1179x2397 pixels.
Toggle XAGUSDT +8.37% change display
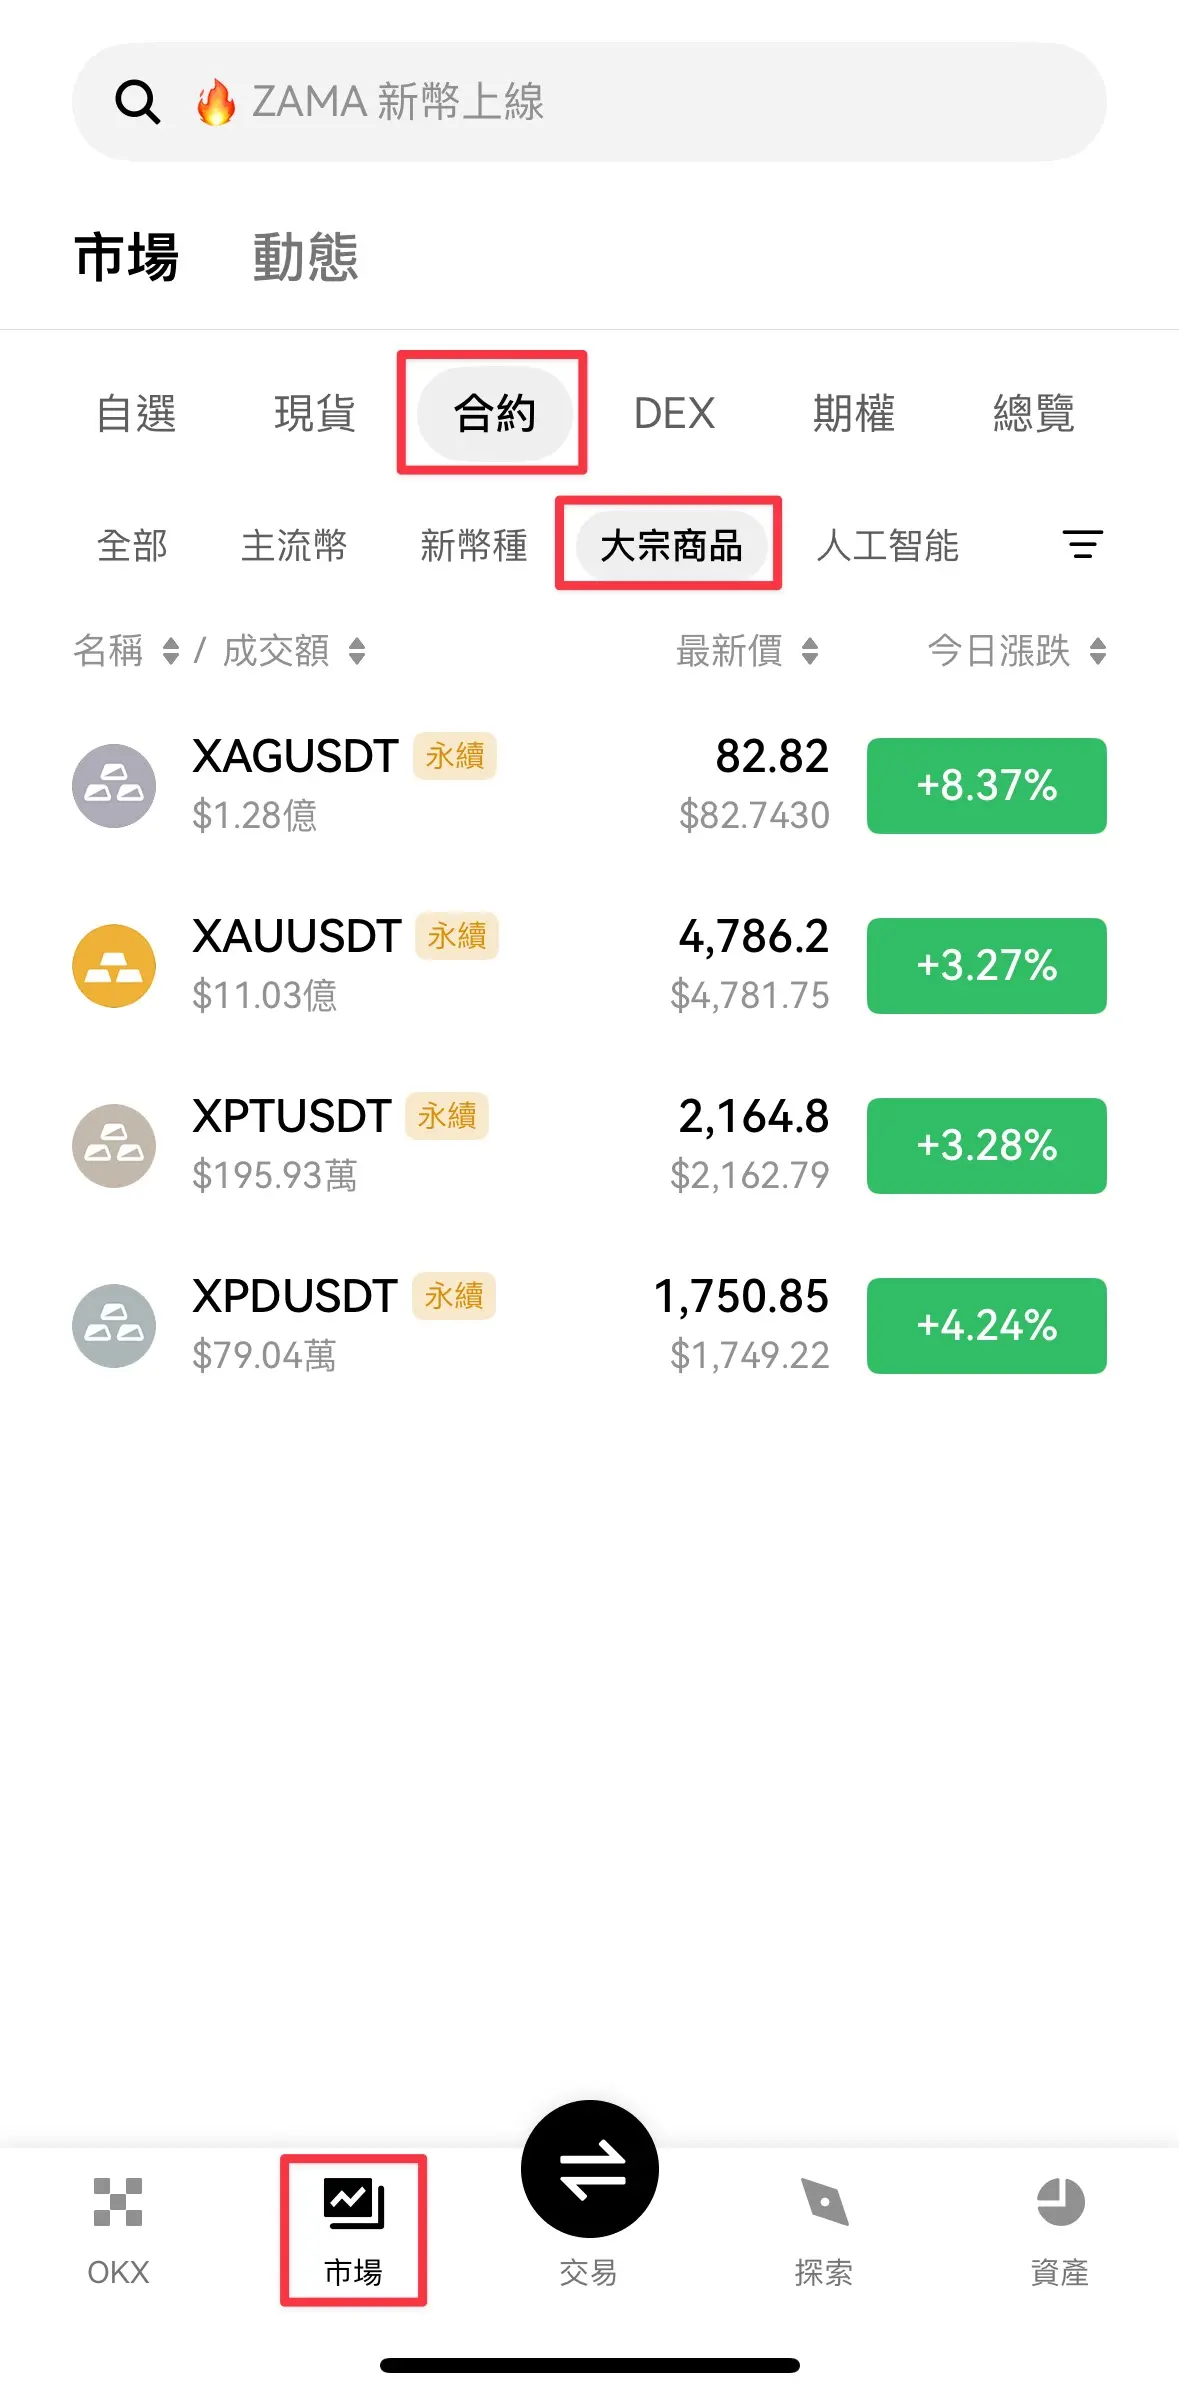pyautogui.click(x=986, y=786)
